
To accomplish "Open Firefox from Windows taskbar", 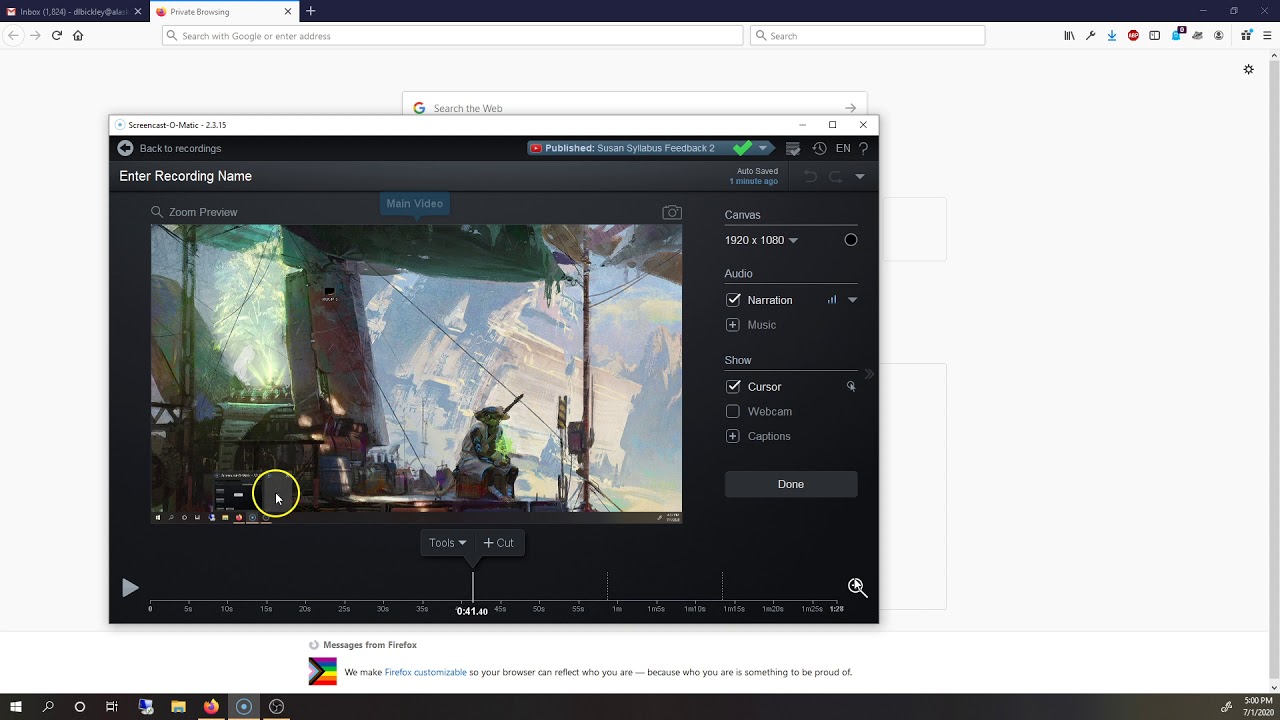I will point(211,707).
